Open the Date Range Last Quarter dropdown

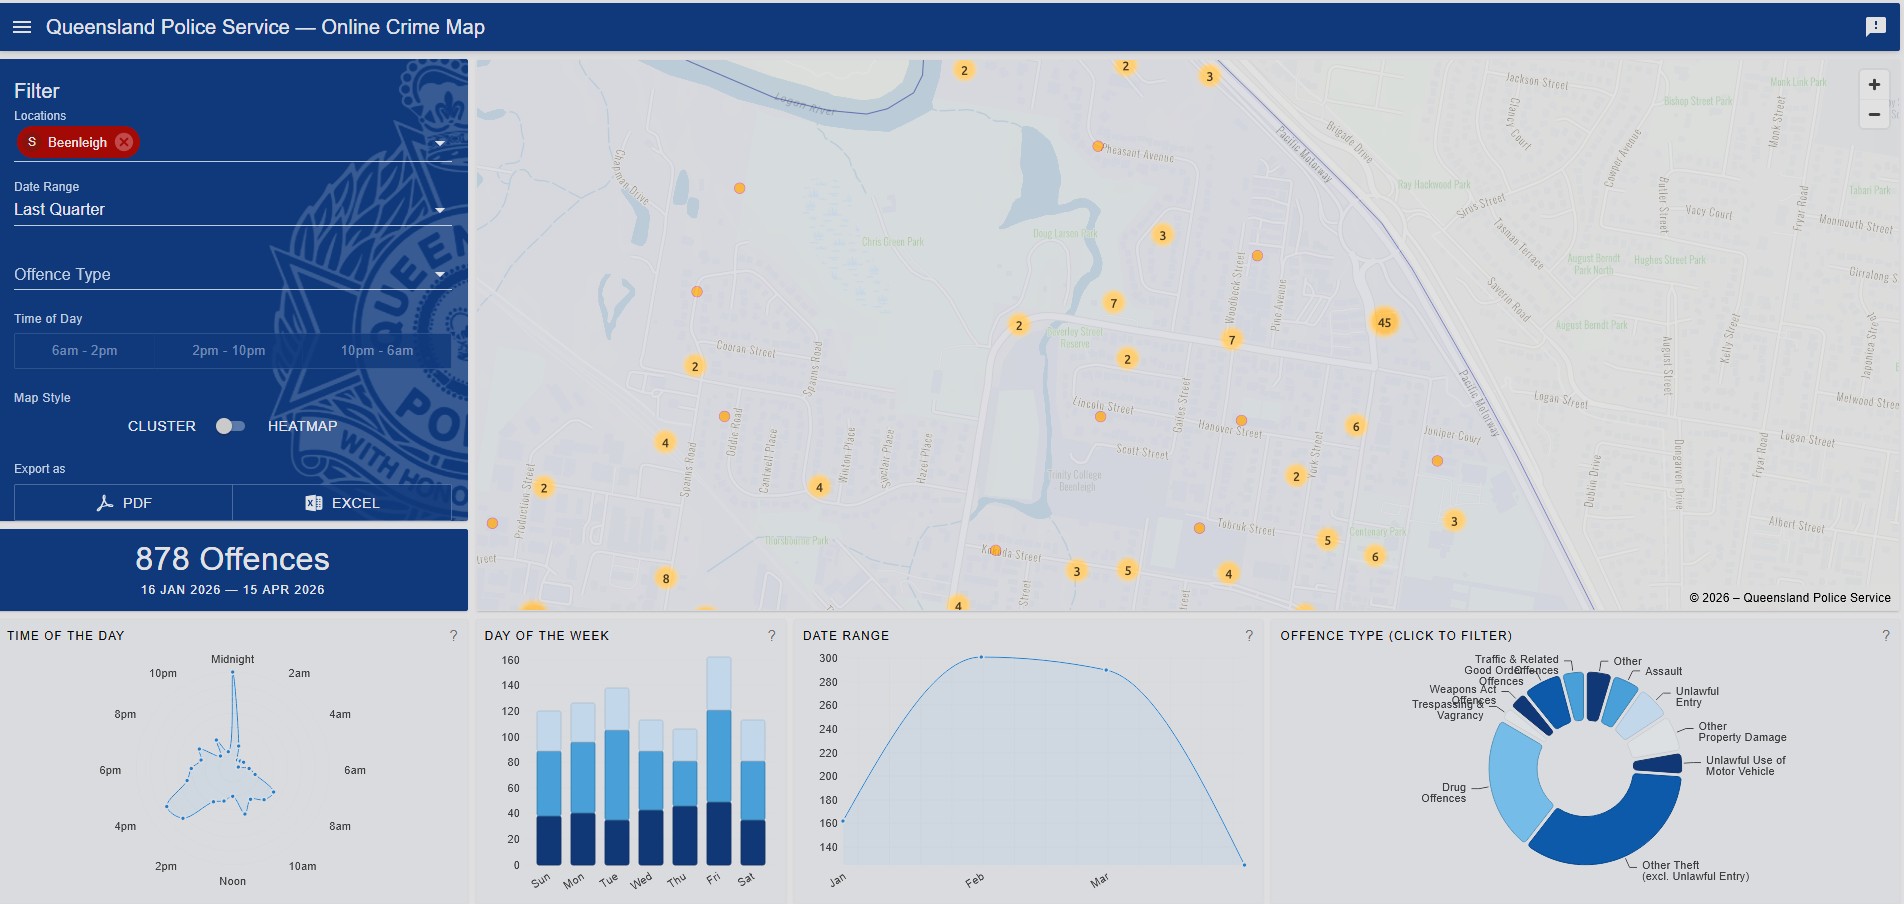click(x=232, y=210)
